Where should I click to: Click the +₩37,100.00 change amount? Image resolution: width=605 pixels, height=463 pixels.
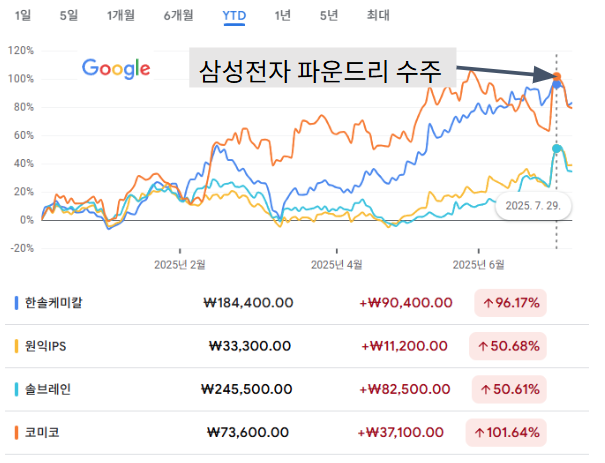[401, 433]
